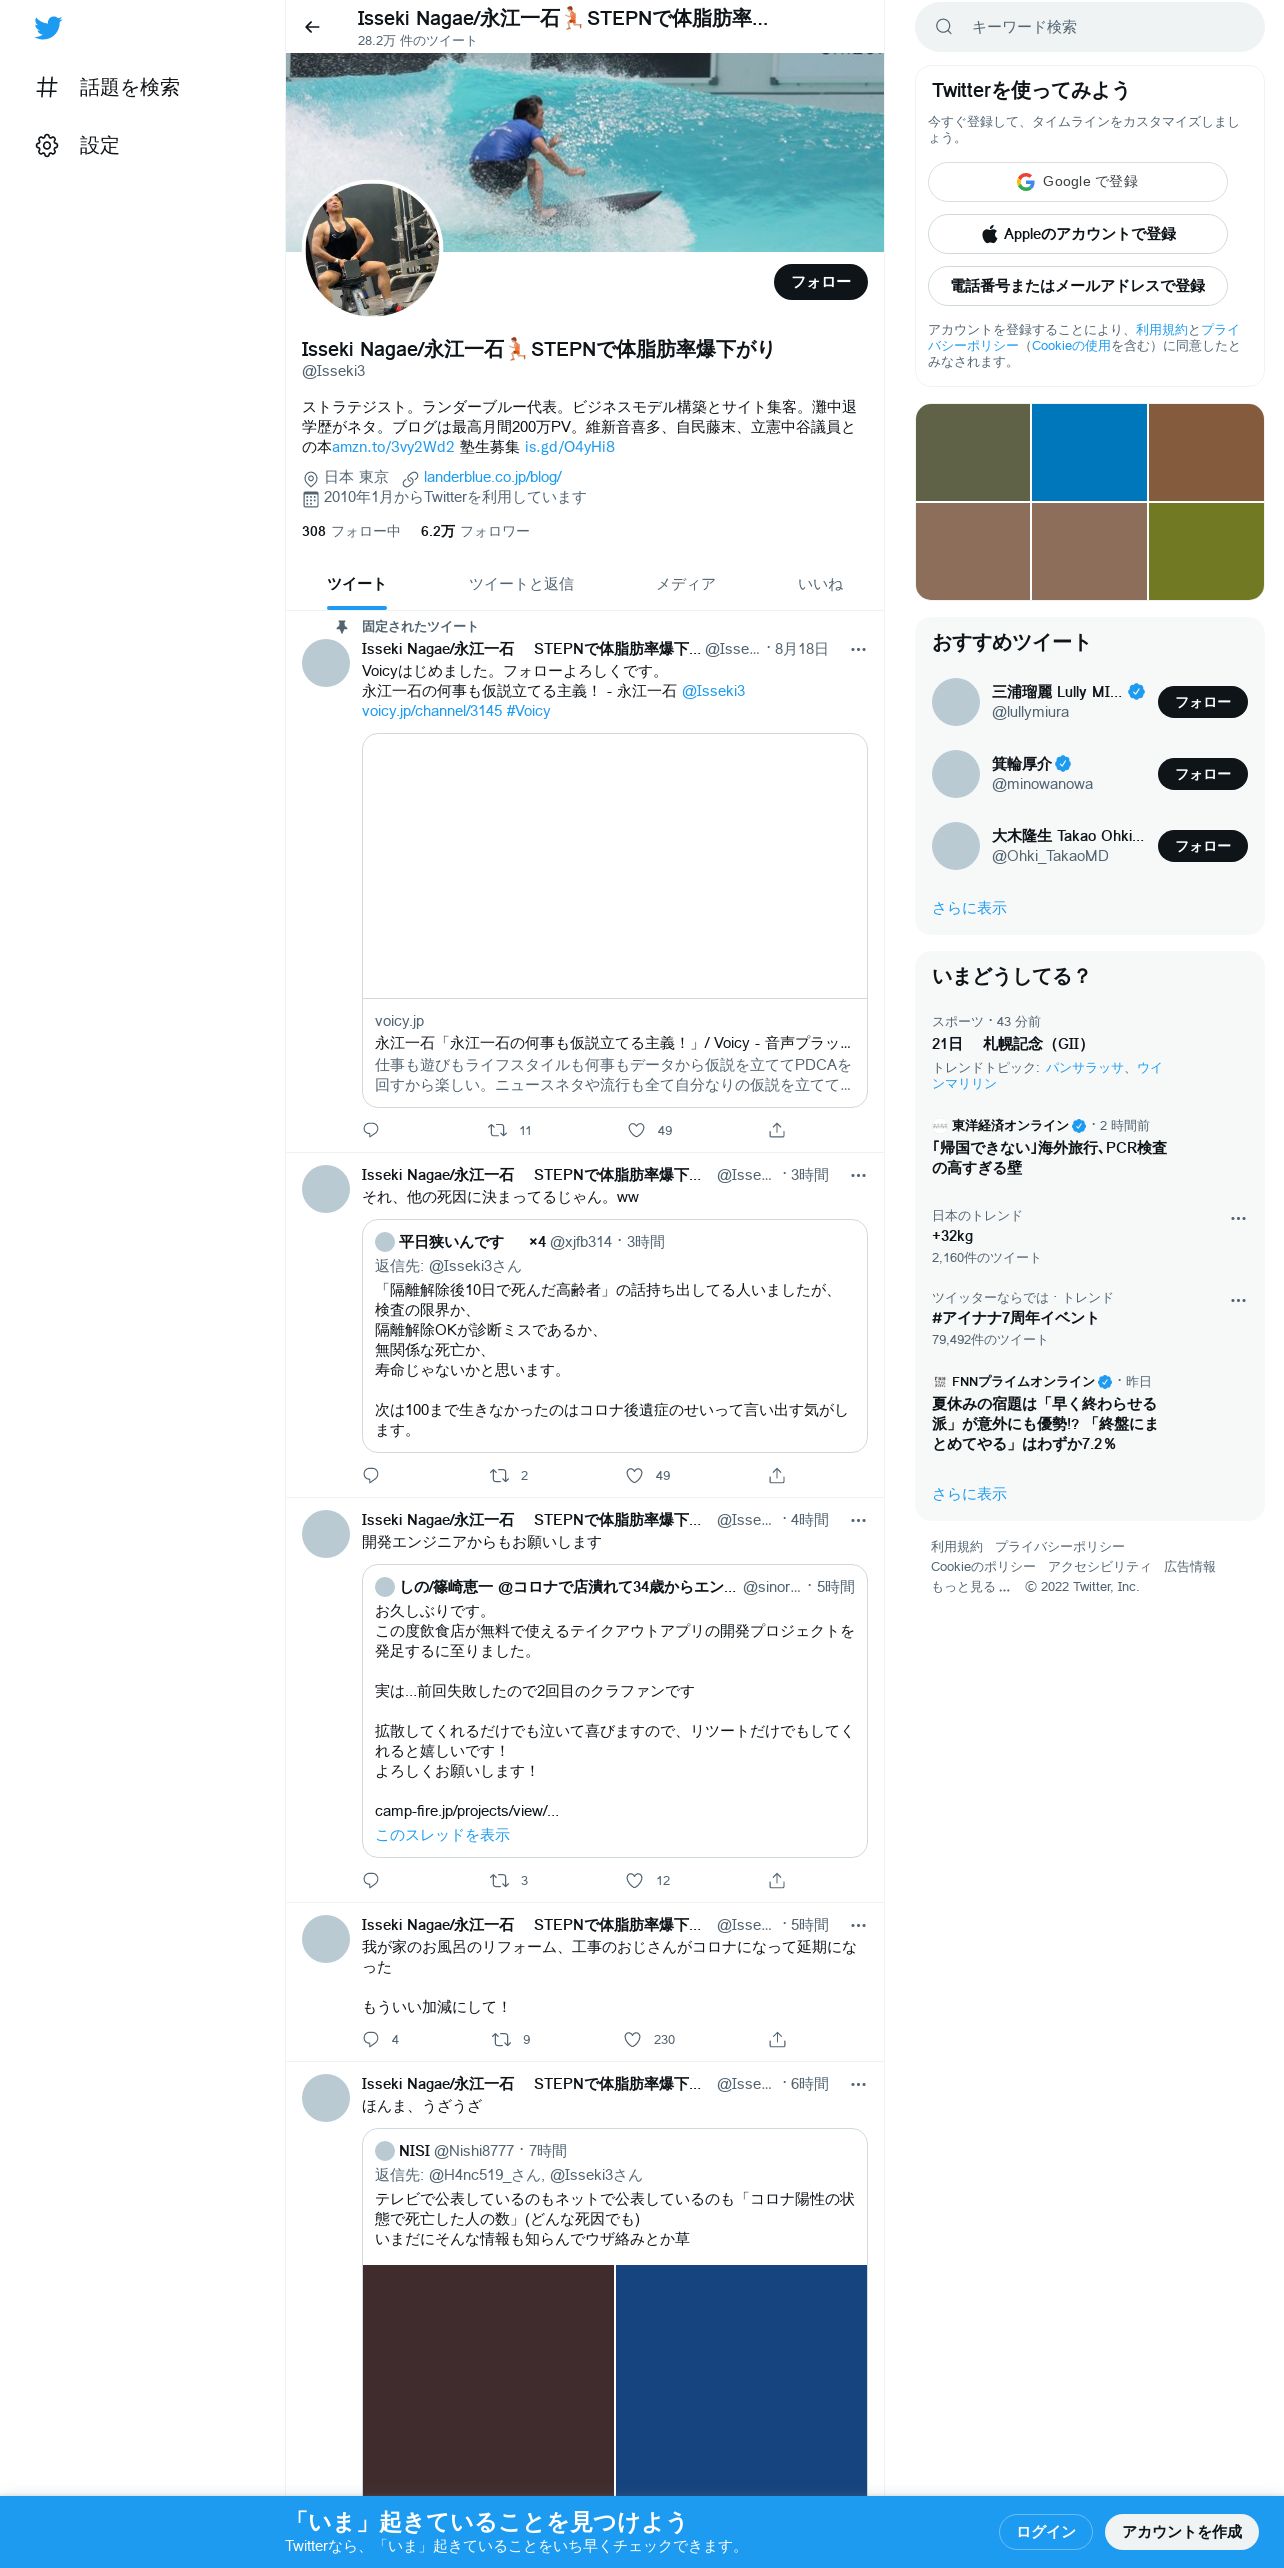Click さらに表示 under おすすめツイート
The width and height of the screenshot is (1284, 2568).
(969, 908)
